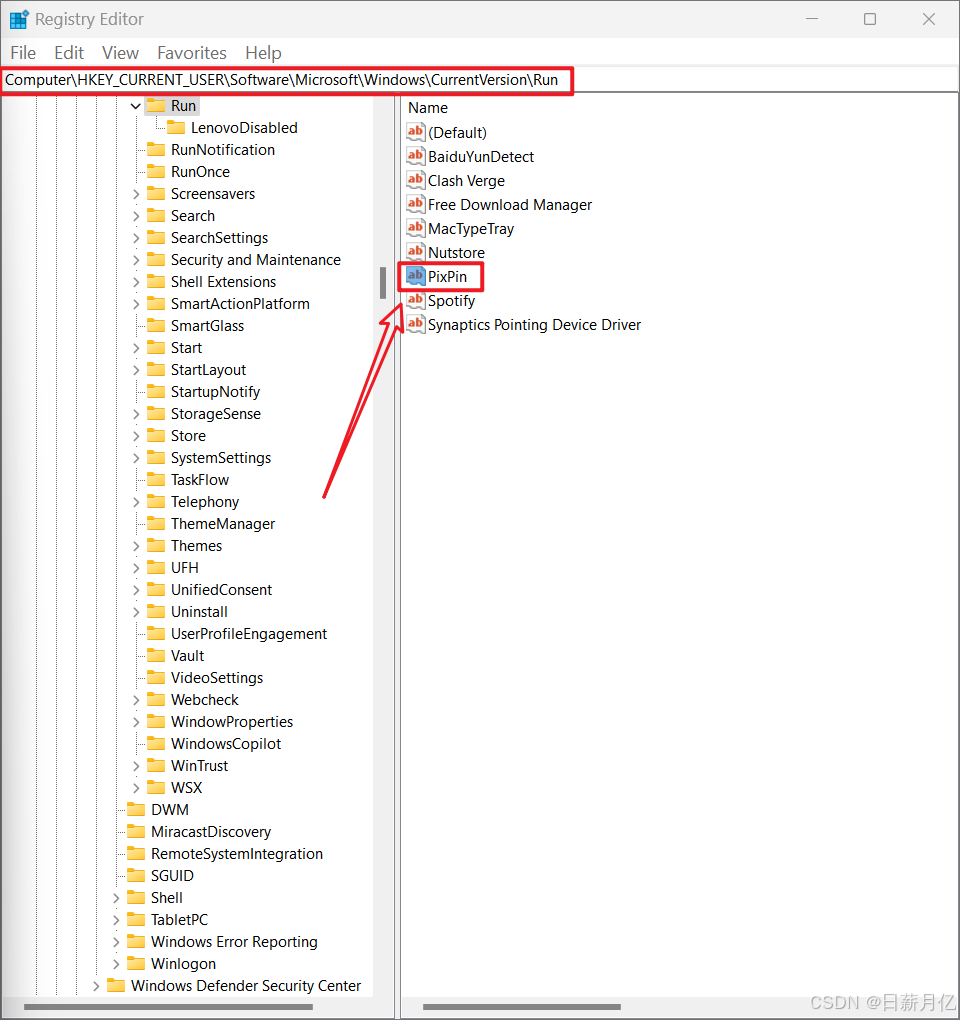
Task: Expand the Windows Defender Security Center key
Action: 96,986
